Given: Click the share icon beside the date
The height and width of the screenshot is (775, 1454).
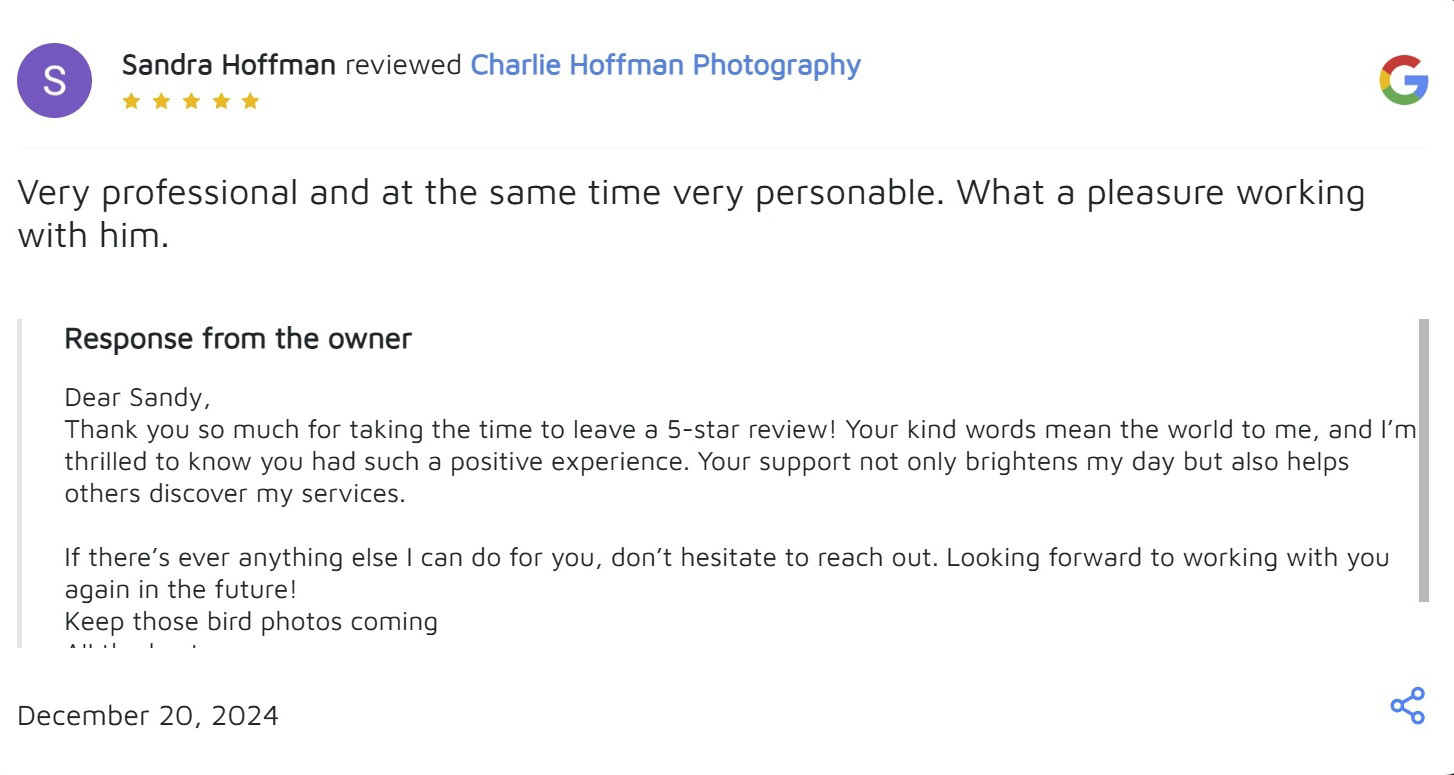Looking at the screenshot, I should point(1407,706).
